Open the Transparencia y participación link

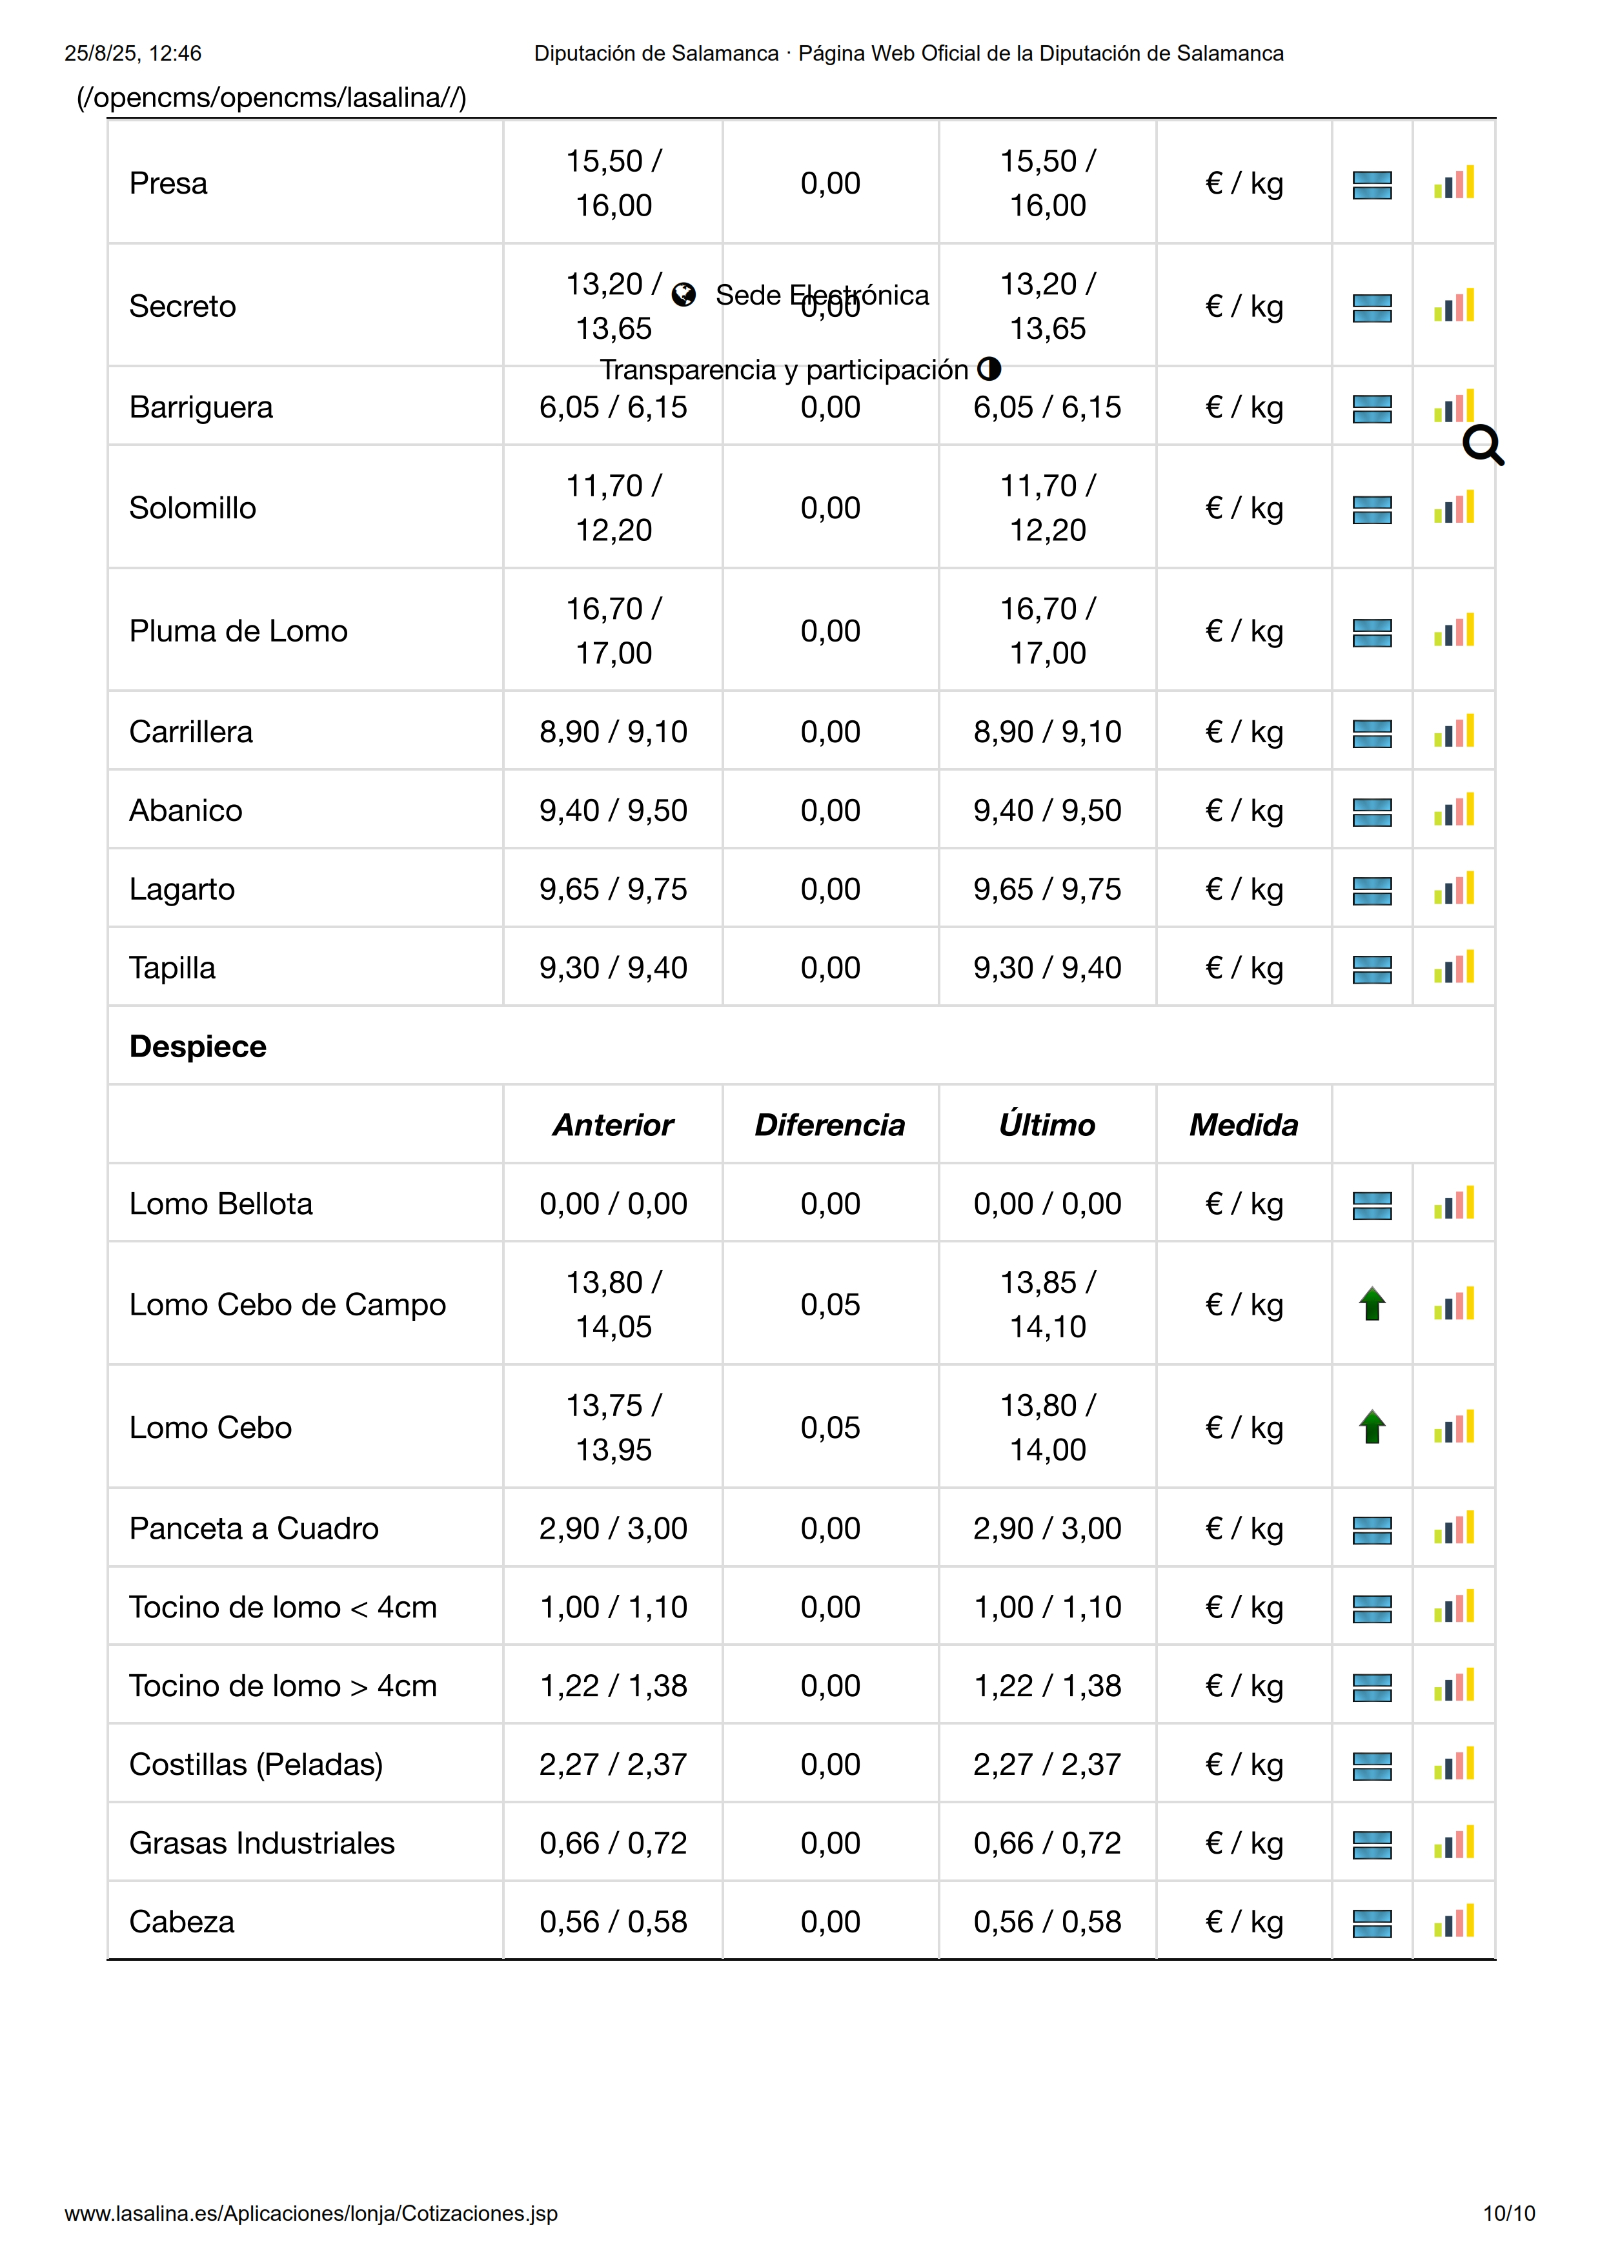click(x=784, y=370)
